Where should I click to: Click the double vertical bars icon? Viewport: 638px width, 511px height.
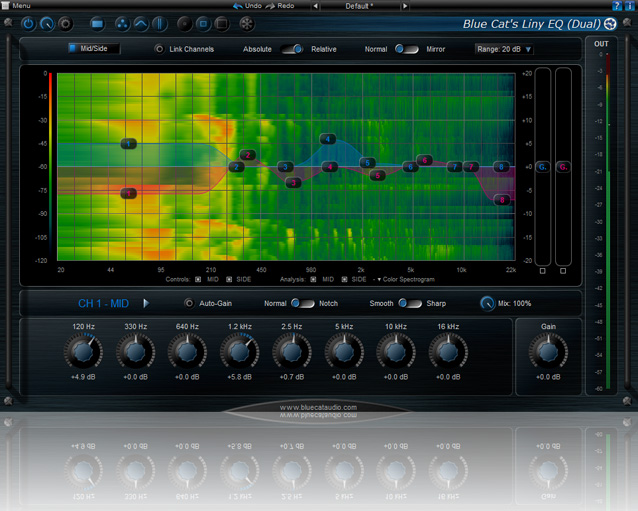click(160, 24)
